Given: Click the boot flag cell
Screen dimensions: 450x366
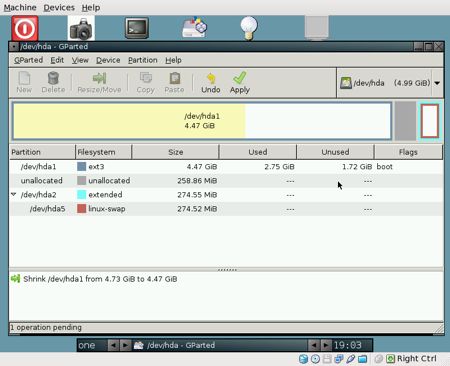Looking at the screenshot, I should tap(384, 166).
